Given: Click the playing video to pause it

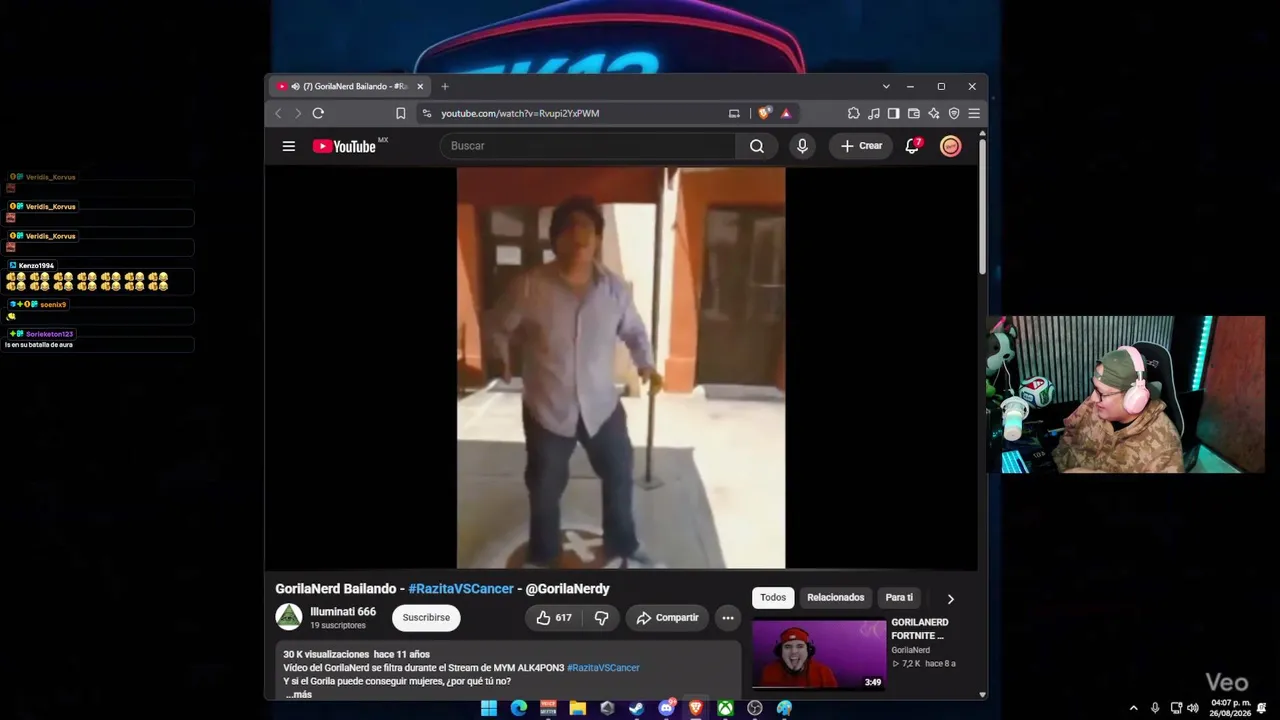Looking at the screenshot, I should 621,368.
